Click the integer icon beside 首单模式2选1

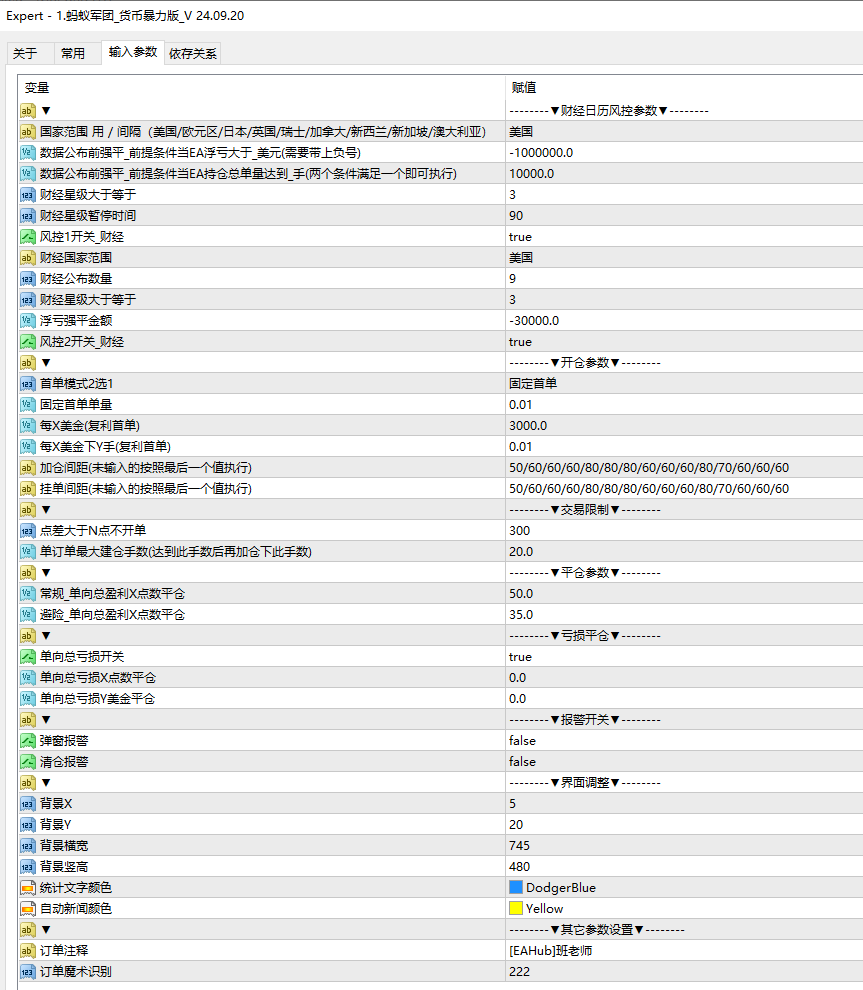point(27,384)
